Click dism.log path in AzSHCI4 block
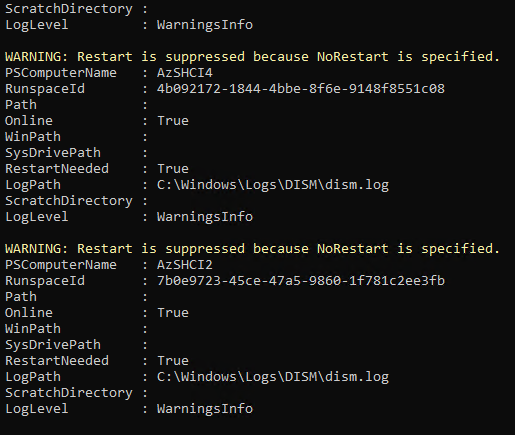This screenshot has height=435, width=515. click(x=273, y=185)
